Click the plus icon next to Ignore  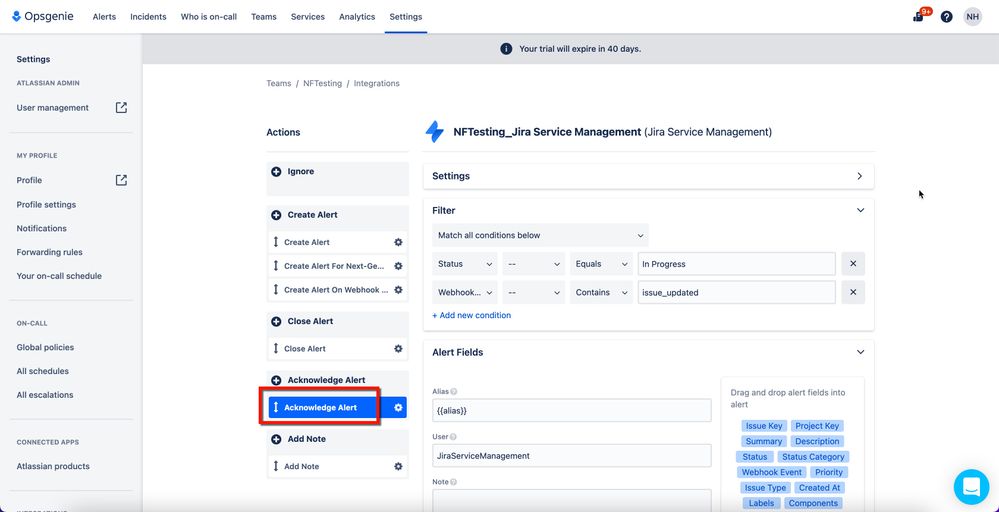[277, 171]
